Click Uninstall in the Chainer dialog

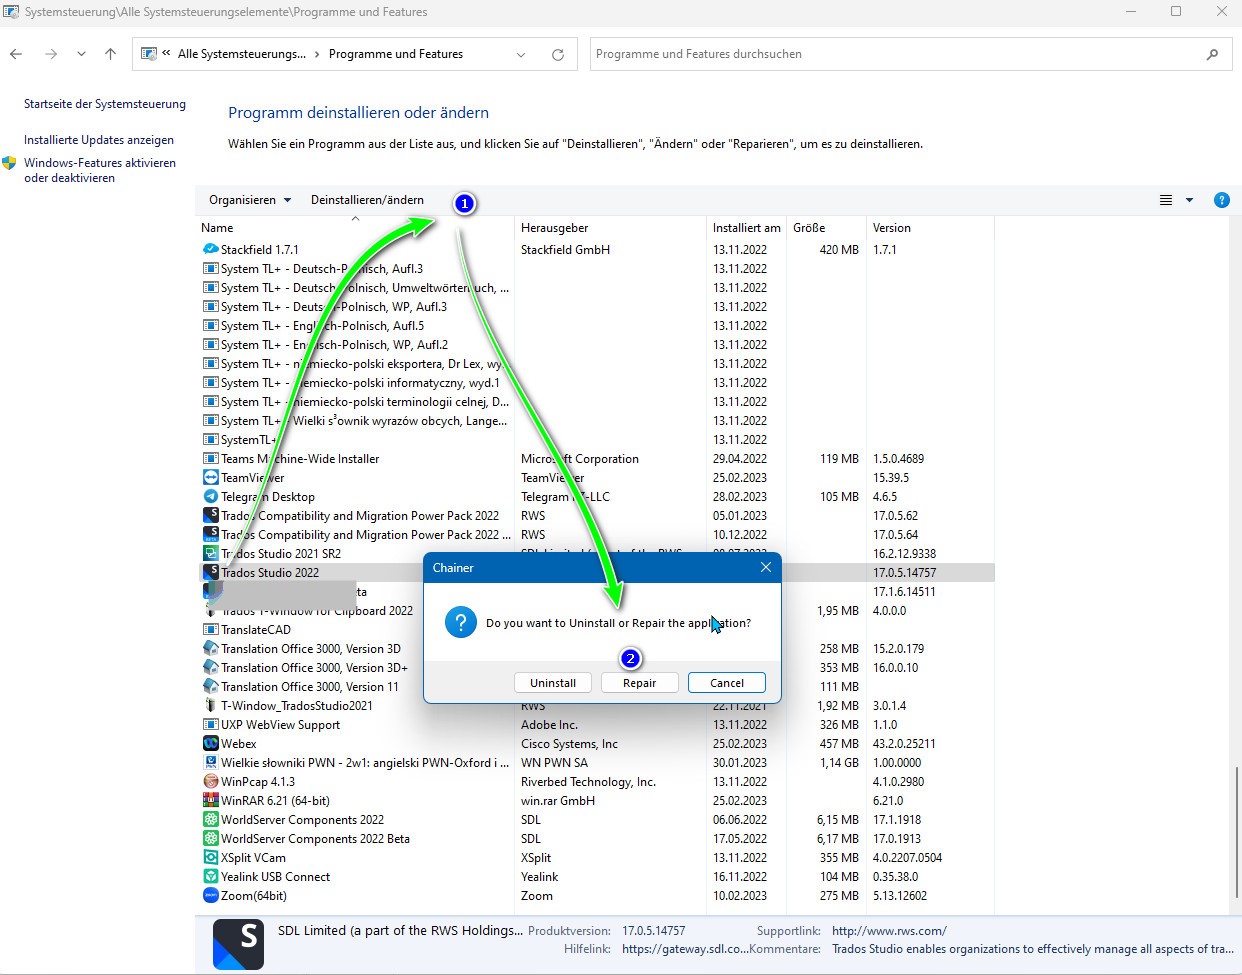tap(553, 683)
